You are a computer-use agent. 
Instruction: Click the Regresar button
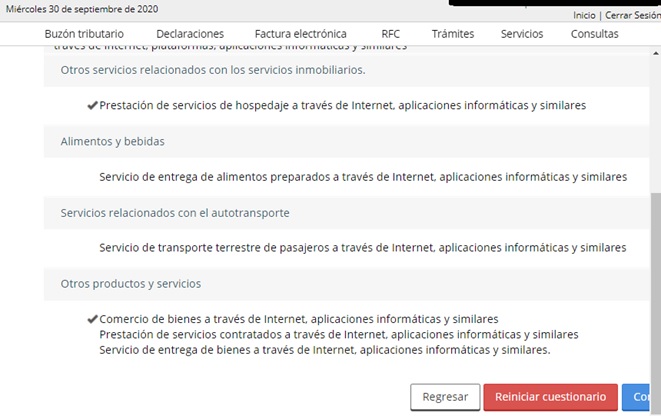point(445,397)
